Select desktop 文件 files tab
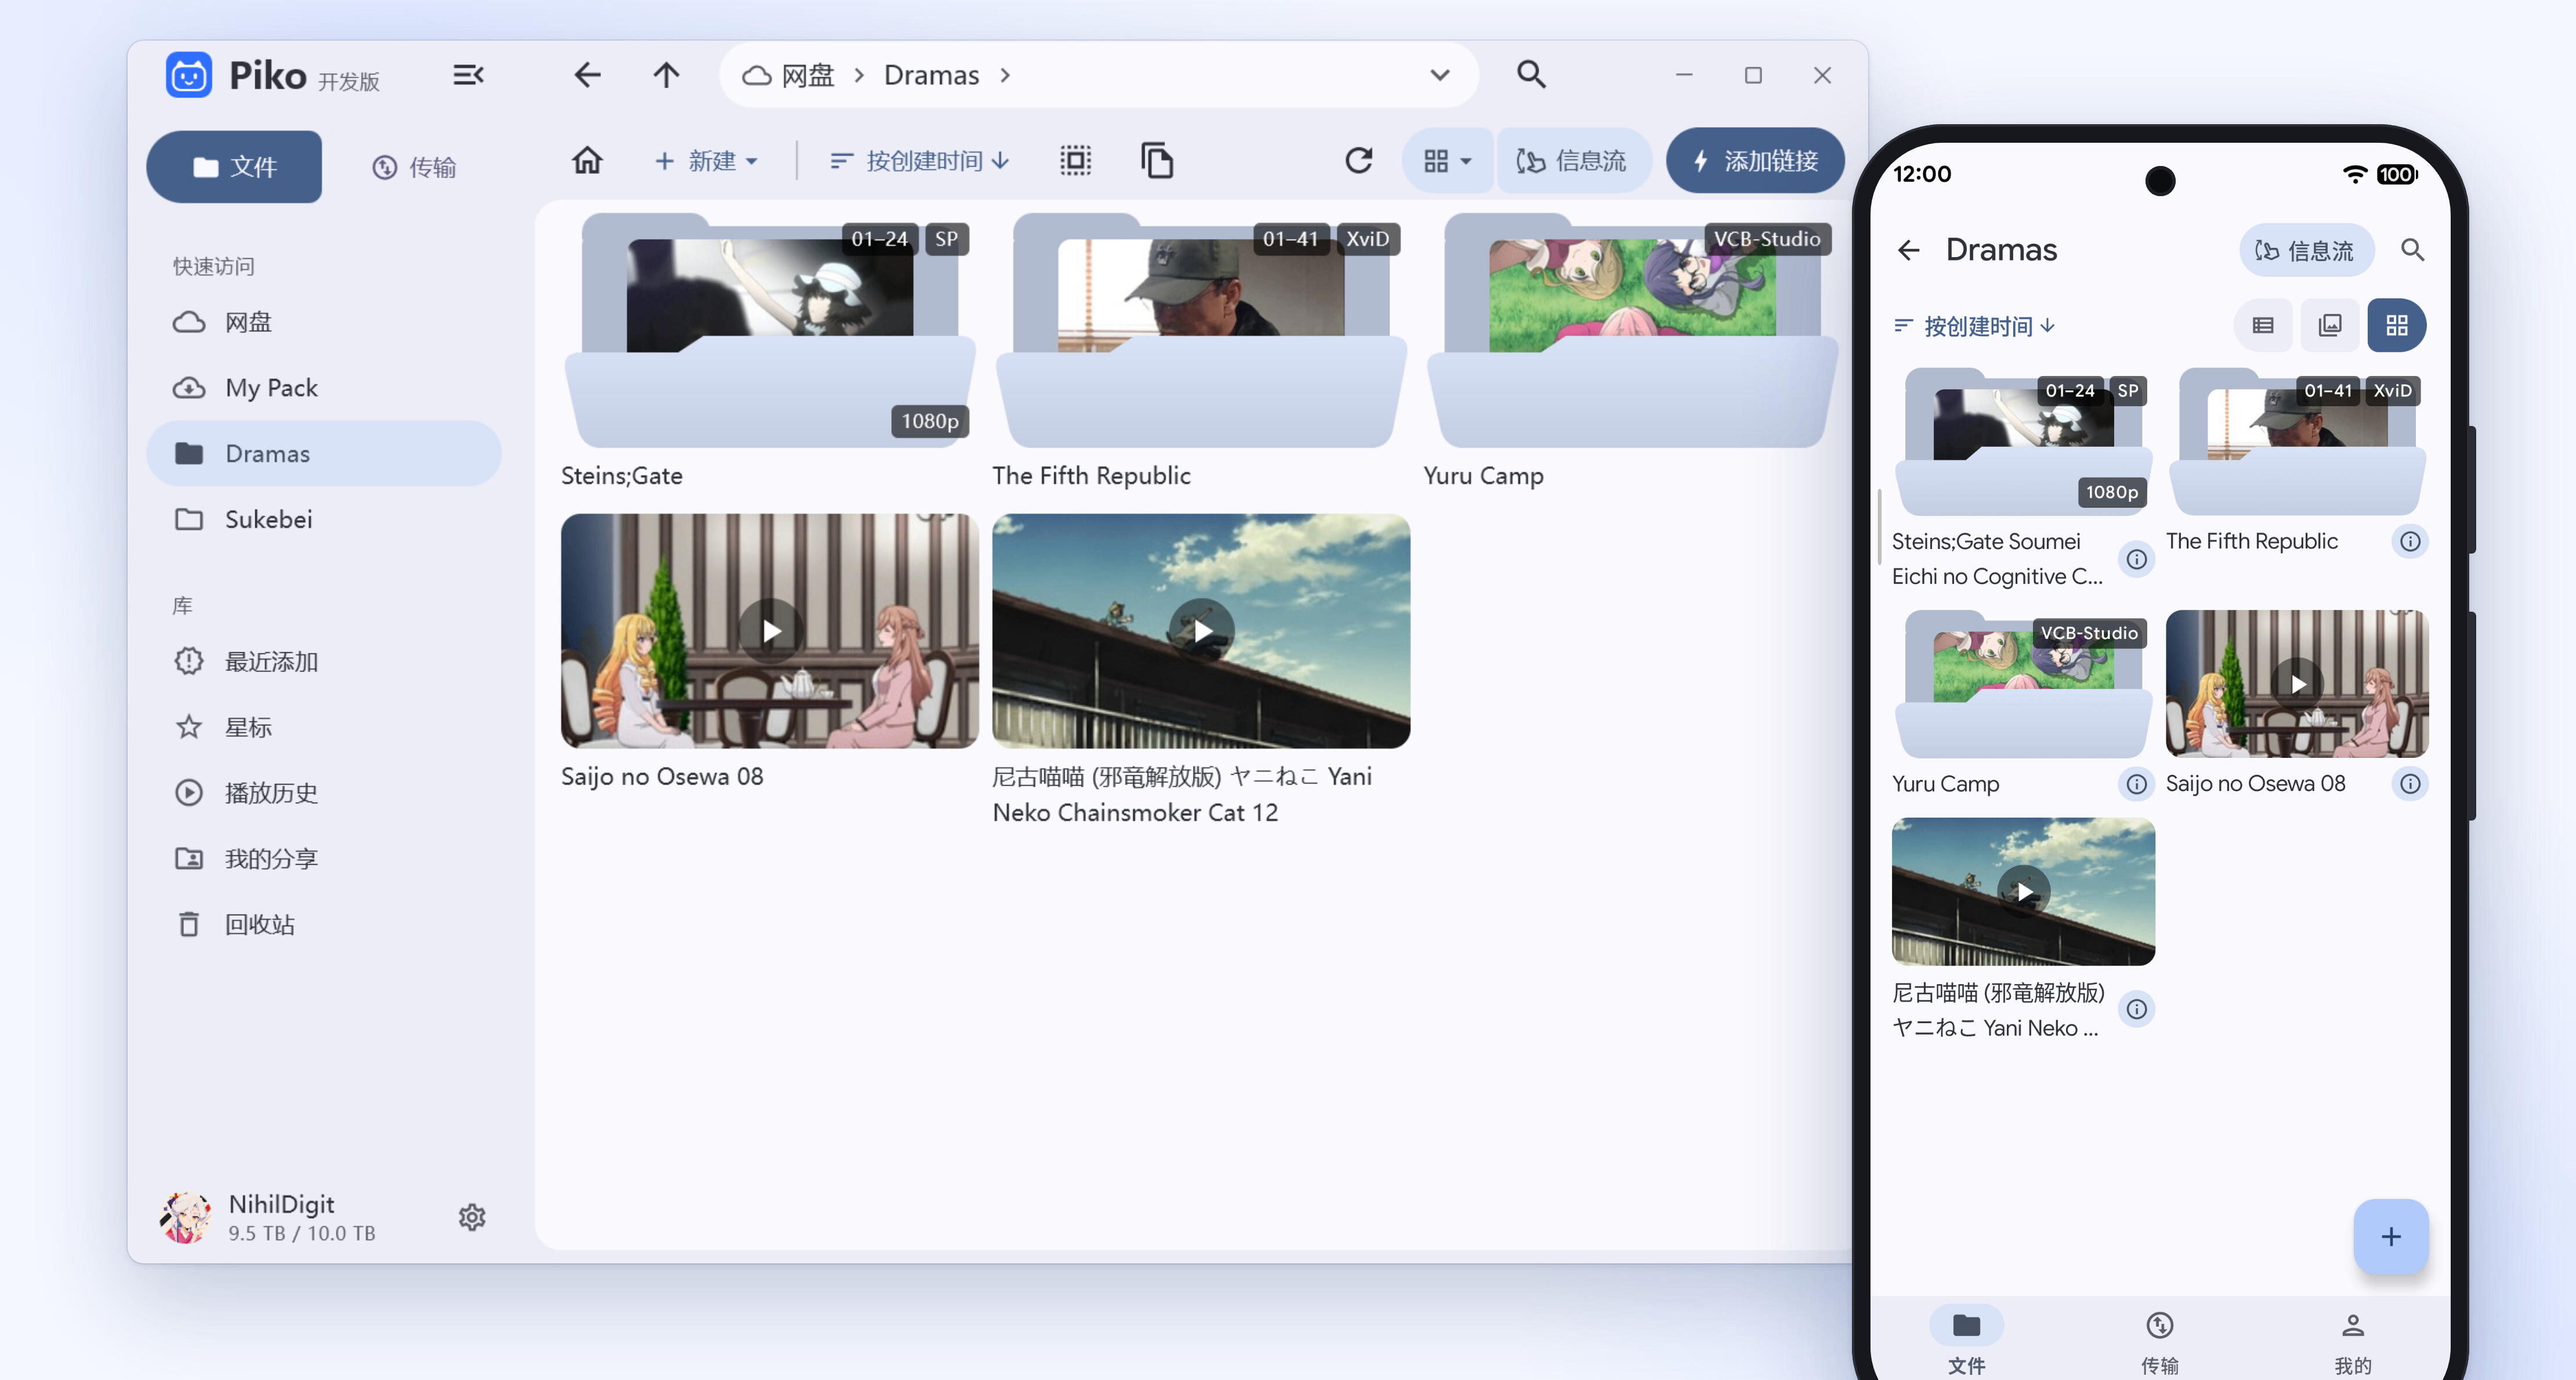2576x1380 pixels. [x=234, y=167]
